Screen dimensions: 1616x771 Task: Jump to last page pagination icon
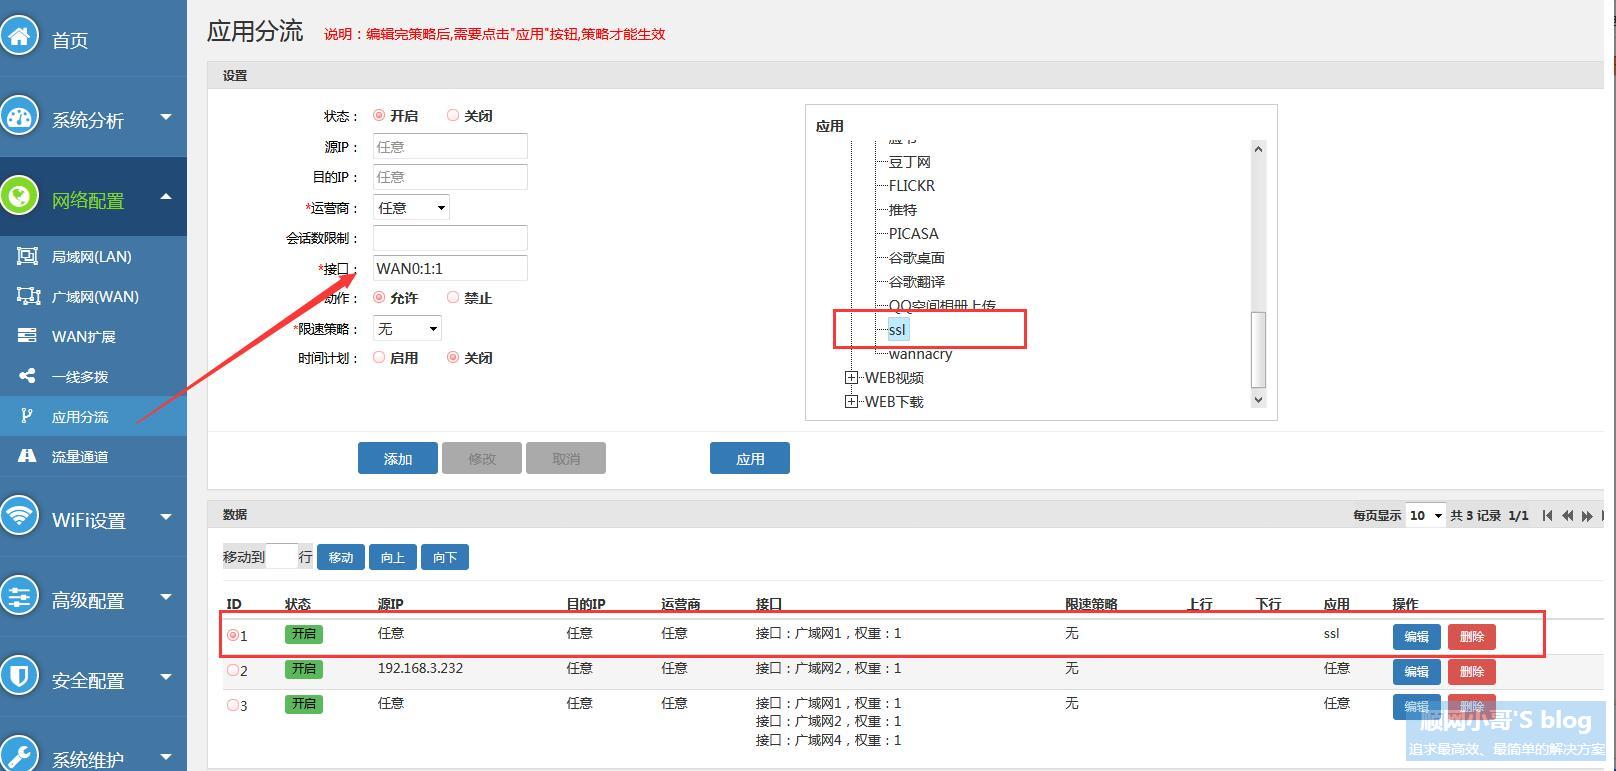pos(1604,516)
